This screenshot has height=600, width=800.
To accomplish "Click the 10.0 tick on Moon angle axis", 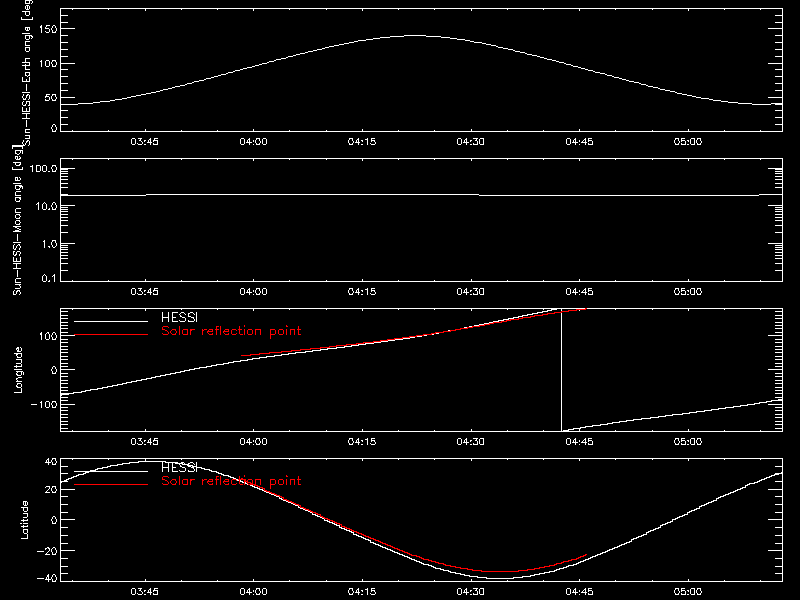I will pyautogui.click(x=46, y=206).
